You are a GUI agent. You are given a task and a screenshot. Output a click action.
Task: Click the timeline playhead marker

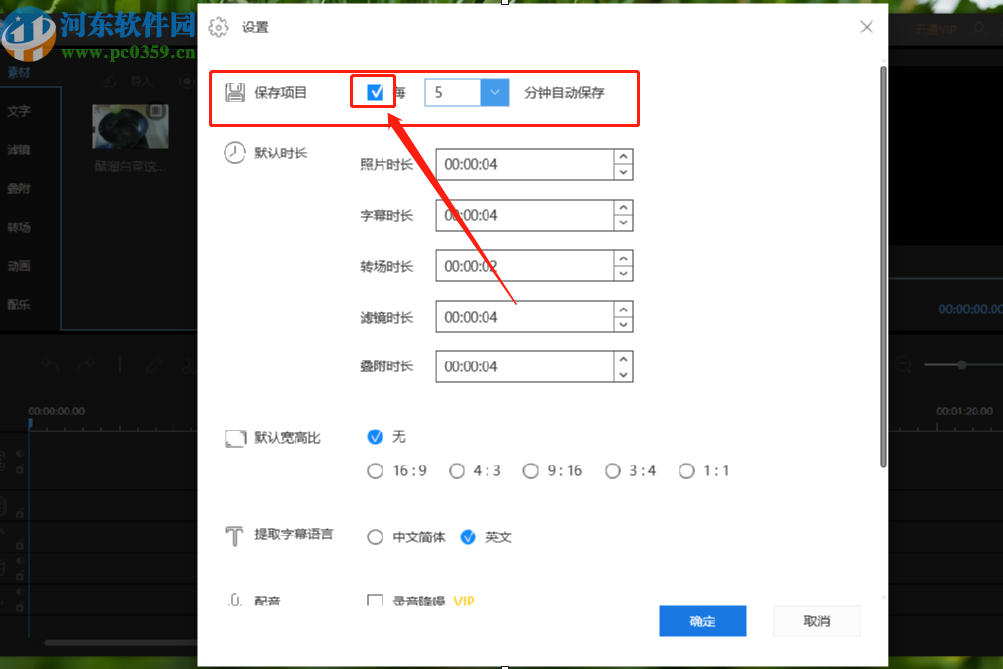click(29, 423)
